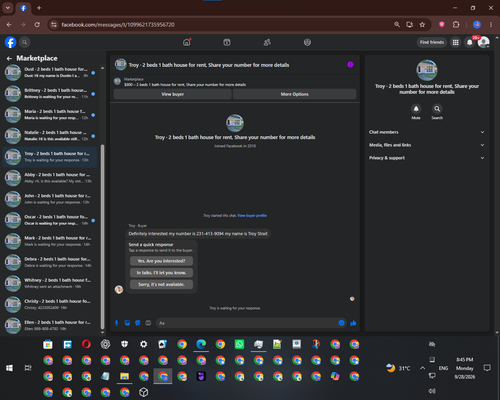Send the 'In talks. I'll let you know.' response

[161, 273]
